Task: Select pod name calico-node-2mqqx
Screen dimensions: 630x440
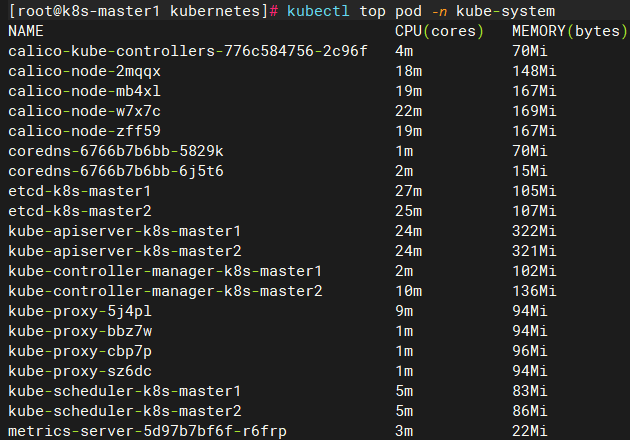Action: click(x=84, y=71)
